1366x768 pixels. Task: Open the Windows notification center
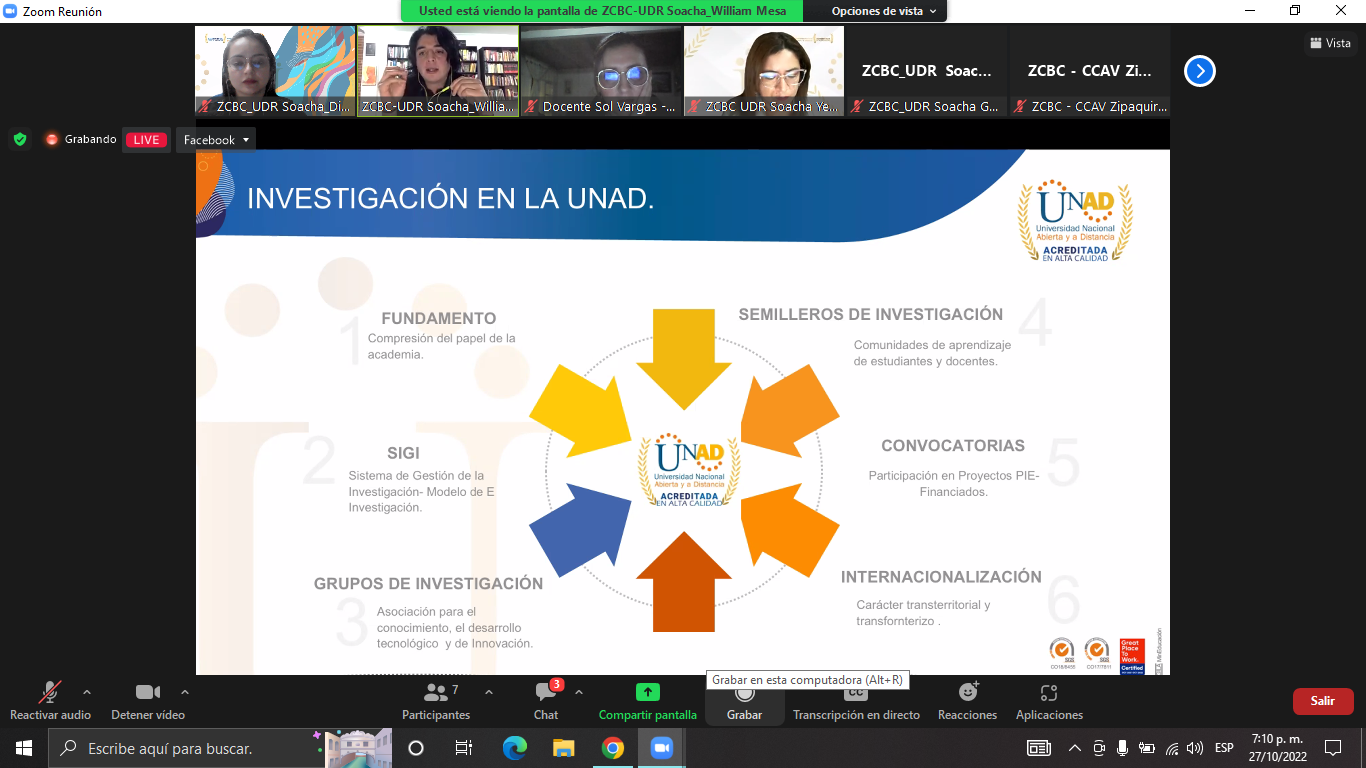coord(1332,748)
